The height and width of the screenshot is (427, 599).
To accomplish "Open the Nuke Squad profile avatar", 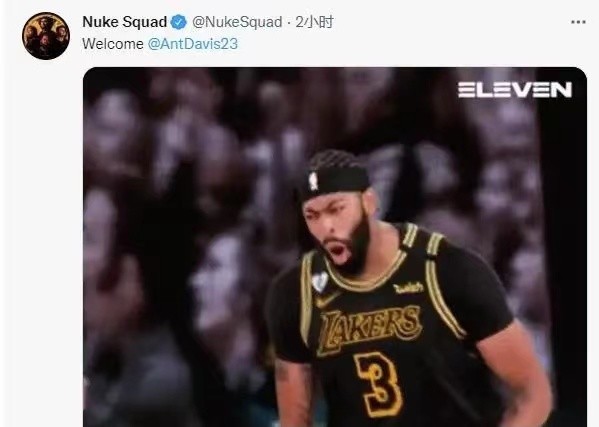I will pyautogui.click(x=46, y=36).
